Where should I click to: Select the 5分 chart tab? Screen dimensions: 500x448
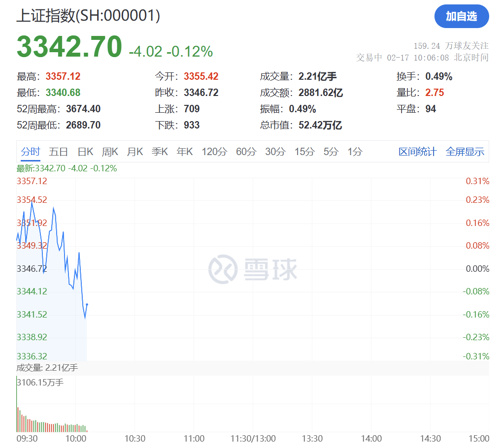[331, 152]
